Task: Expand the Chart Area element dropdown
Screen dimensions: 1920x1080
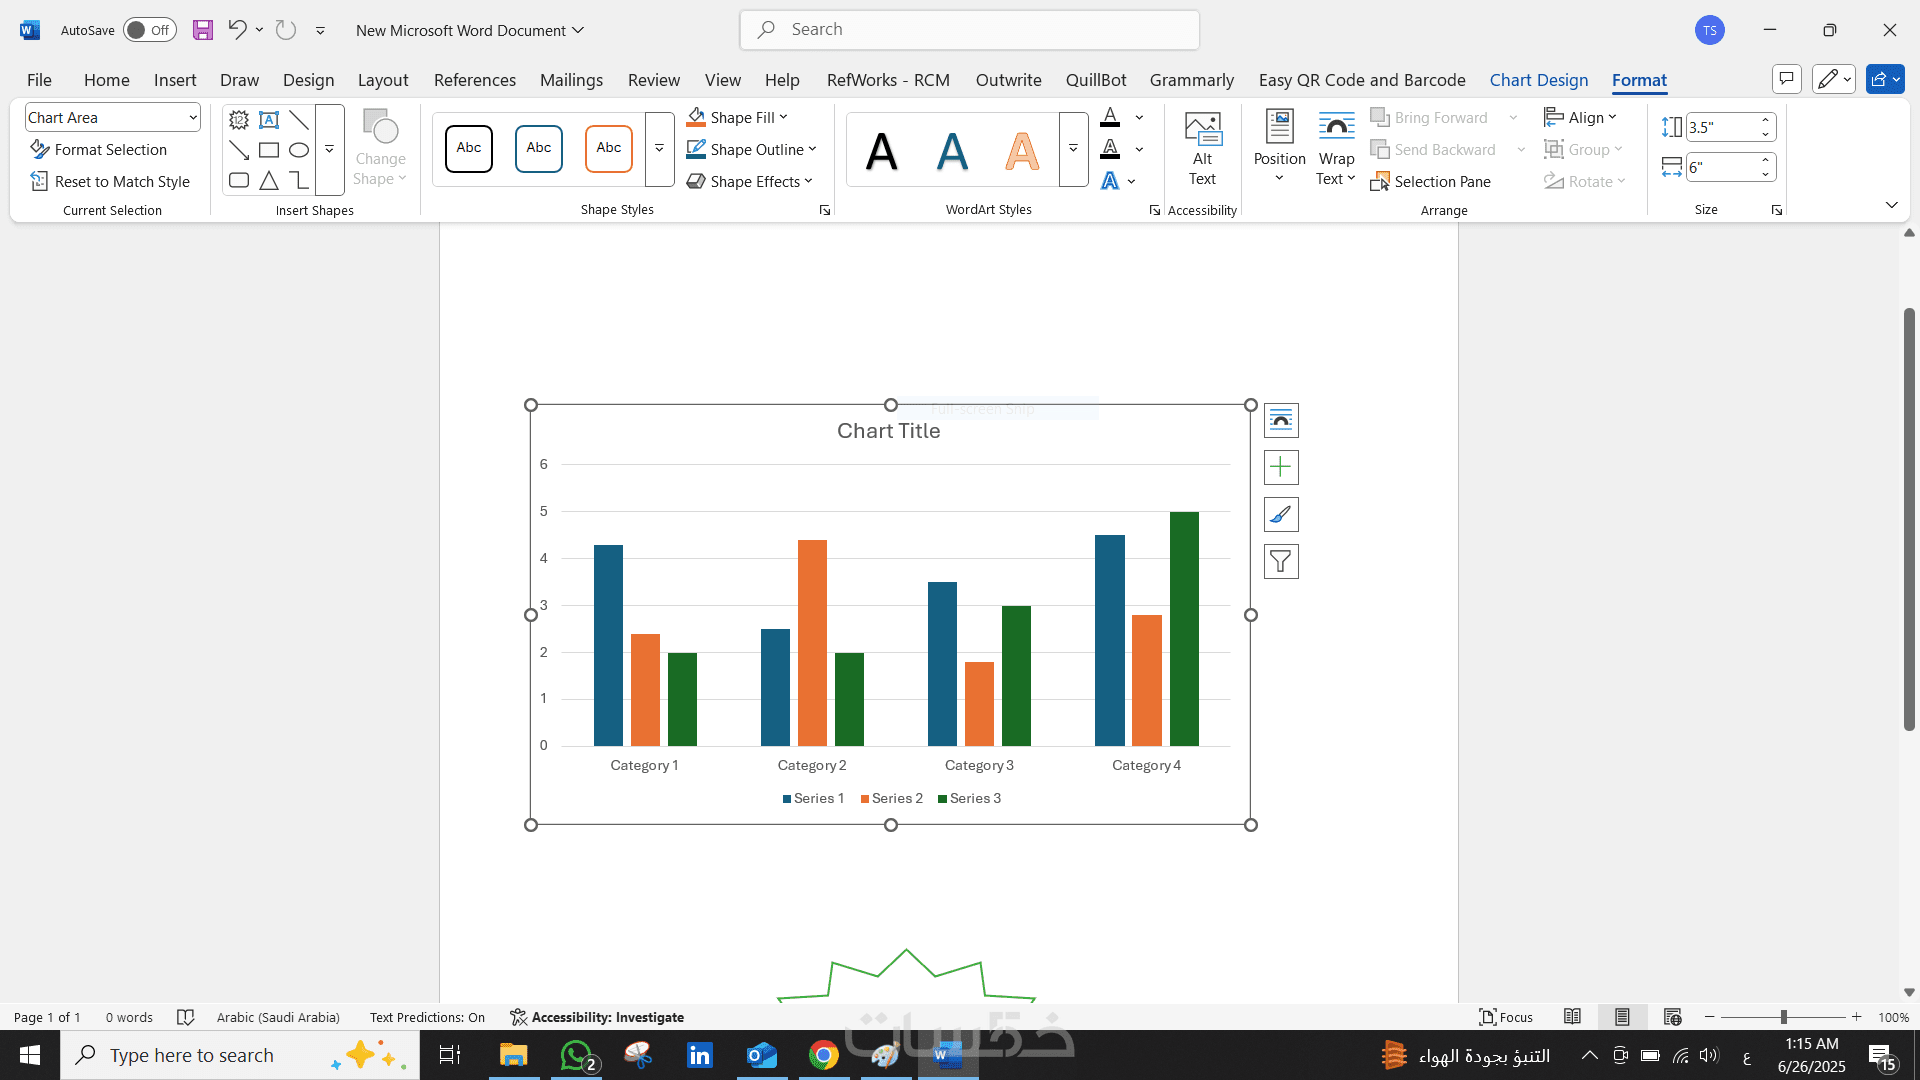Action: [192, 117]
